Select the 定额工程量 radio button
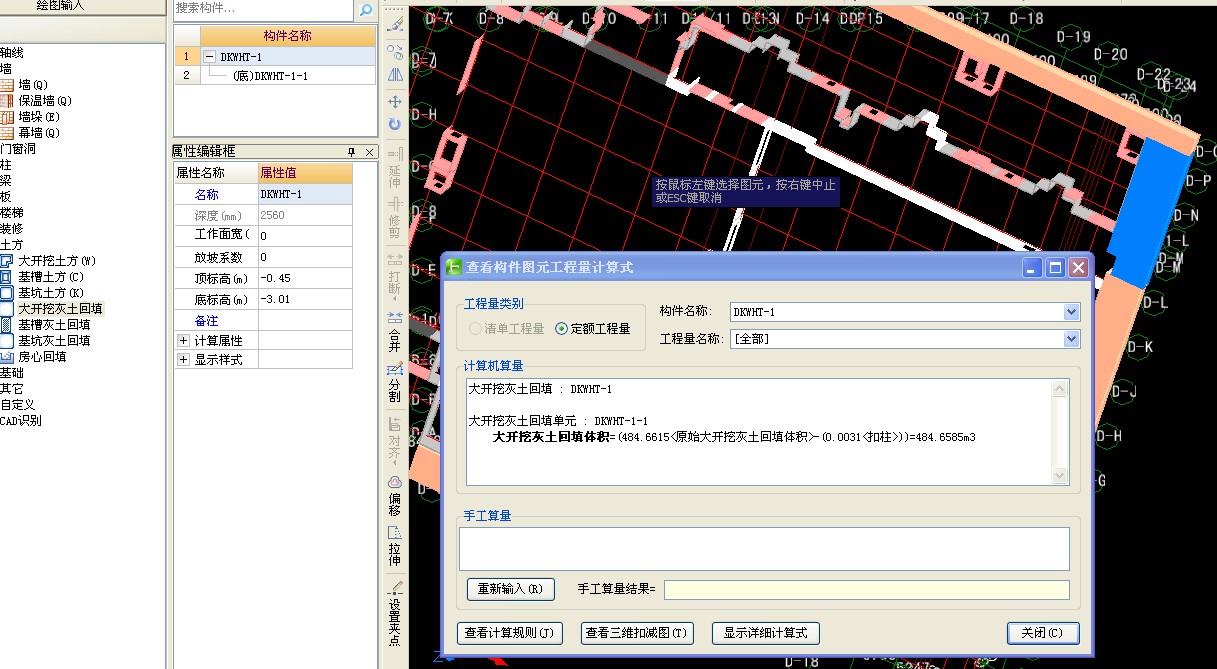The height and width of the screenshot is (669, 1217). (x=561, y=328)
